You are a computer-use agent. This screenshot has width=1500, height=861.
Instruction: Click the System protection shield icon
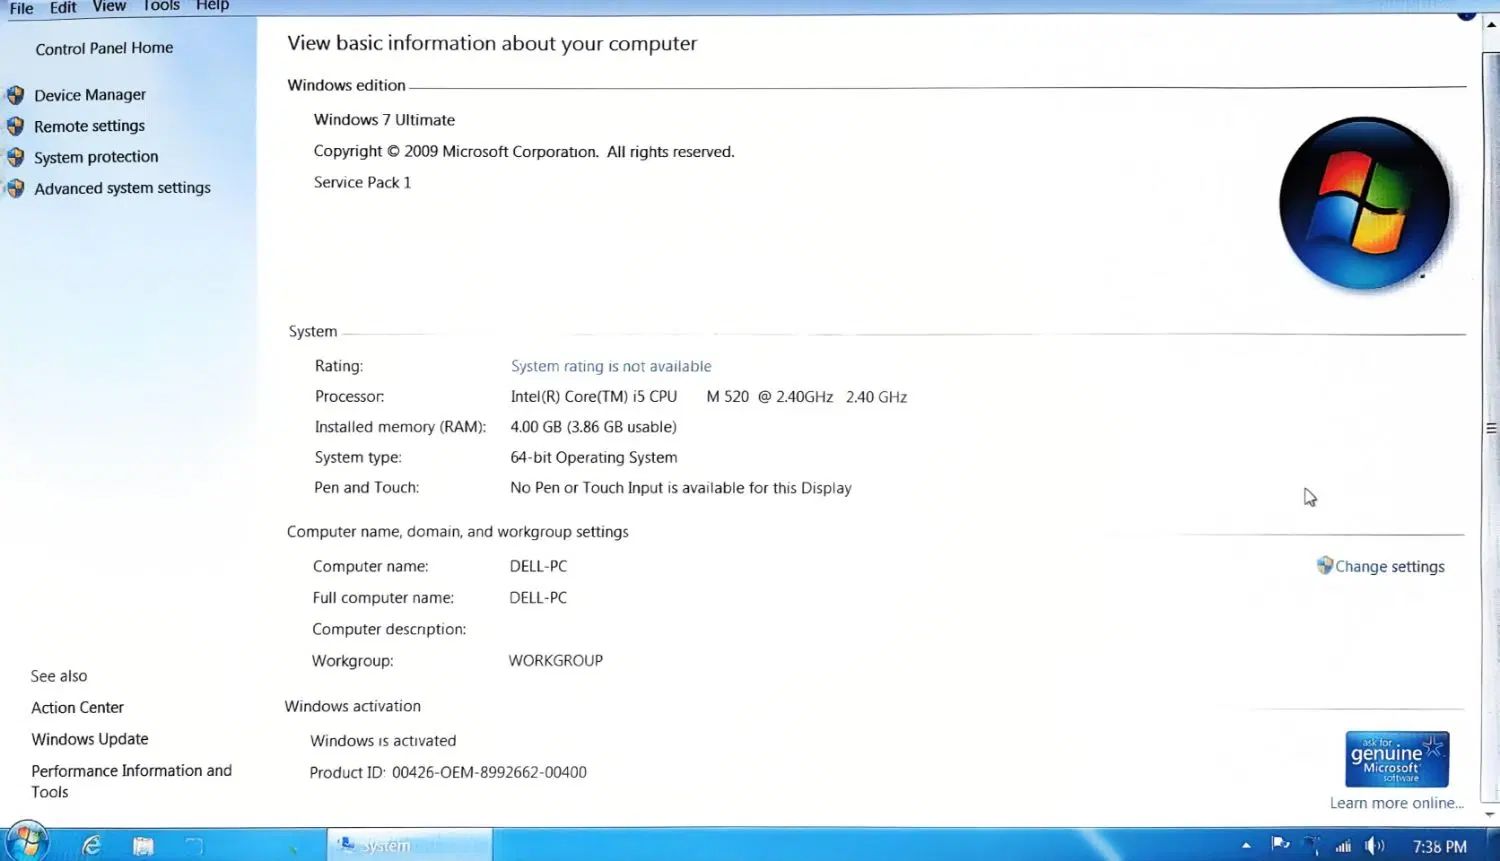point(15,157)
